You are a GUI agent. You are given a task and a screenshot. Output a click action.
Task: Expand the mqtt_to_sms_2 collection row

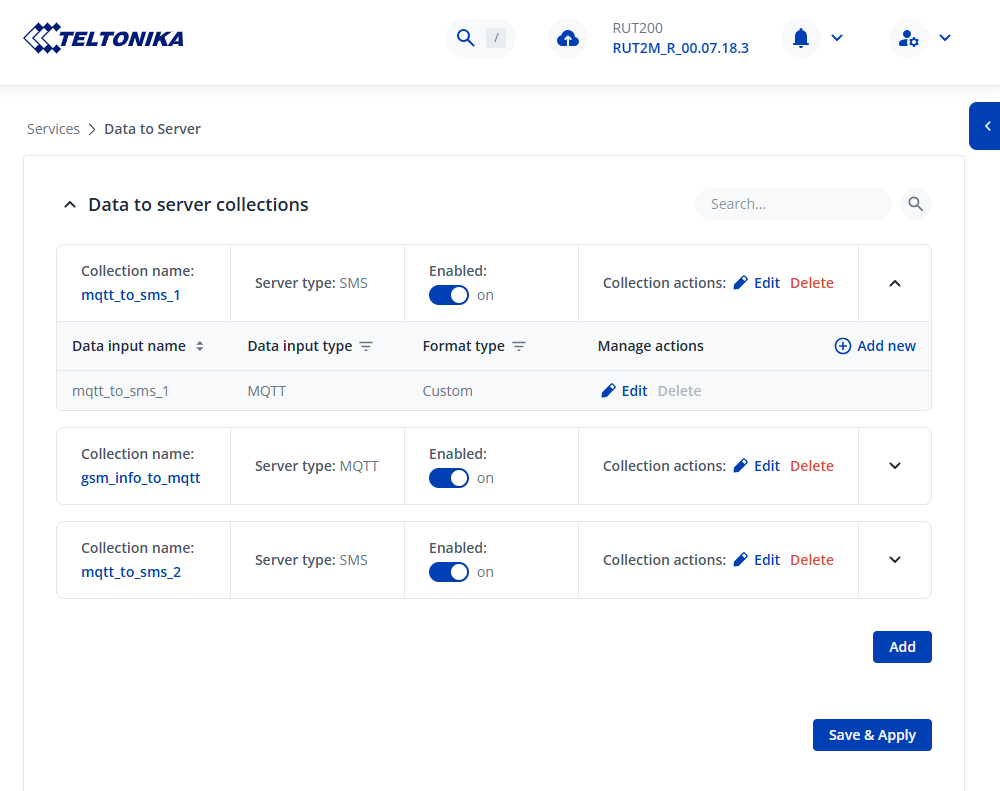pos(895,560)
